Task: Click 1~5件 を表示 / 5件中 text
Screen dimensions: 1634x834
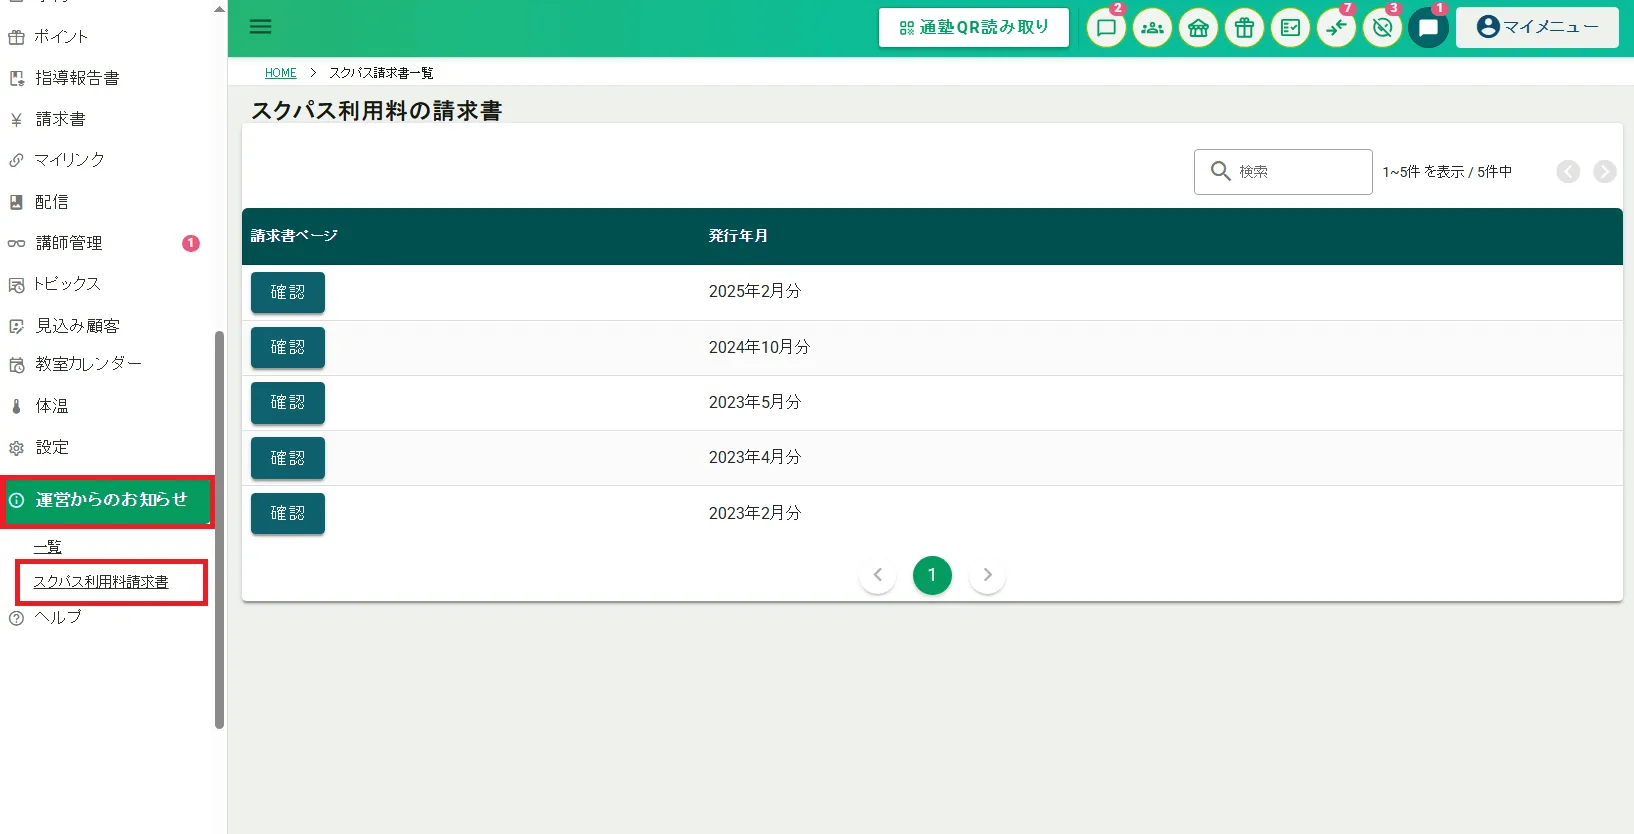Action: tap(1447, 172)
